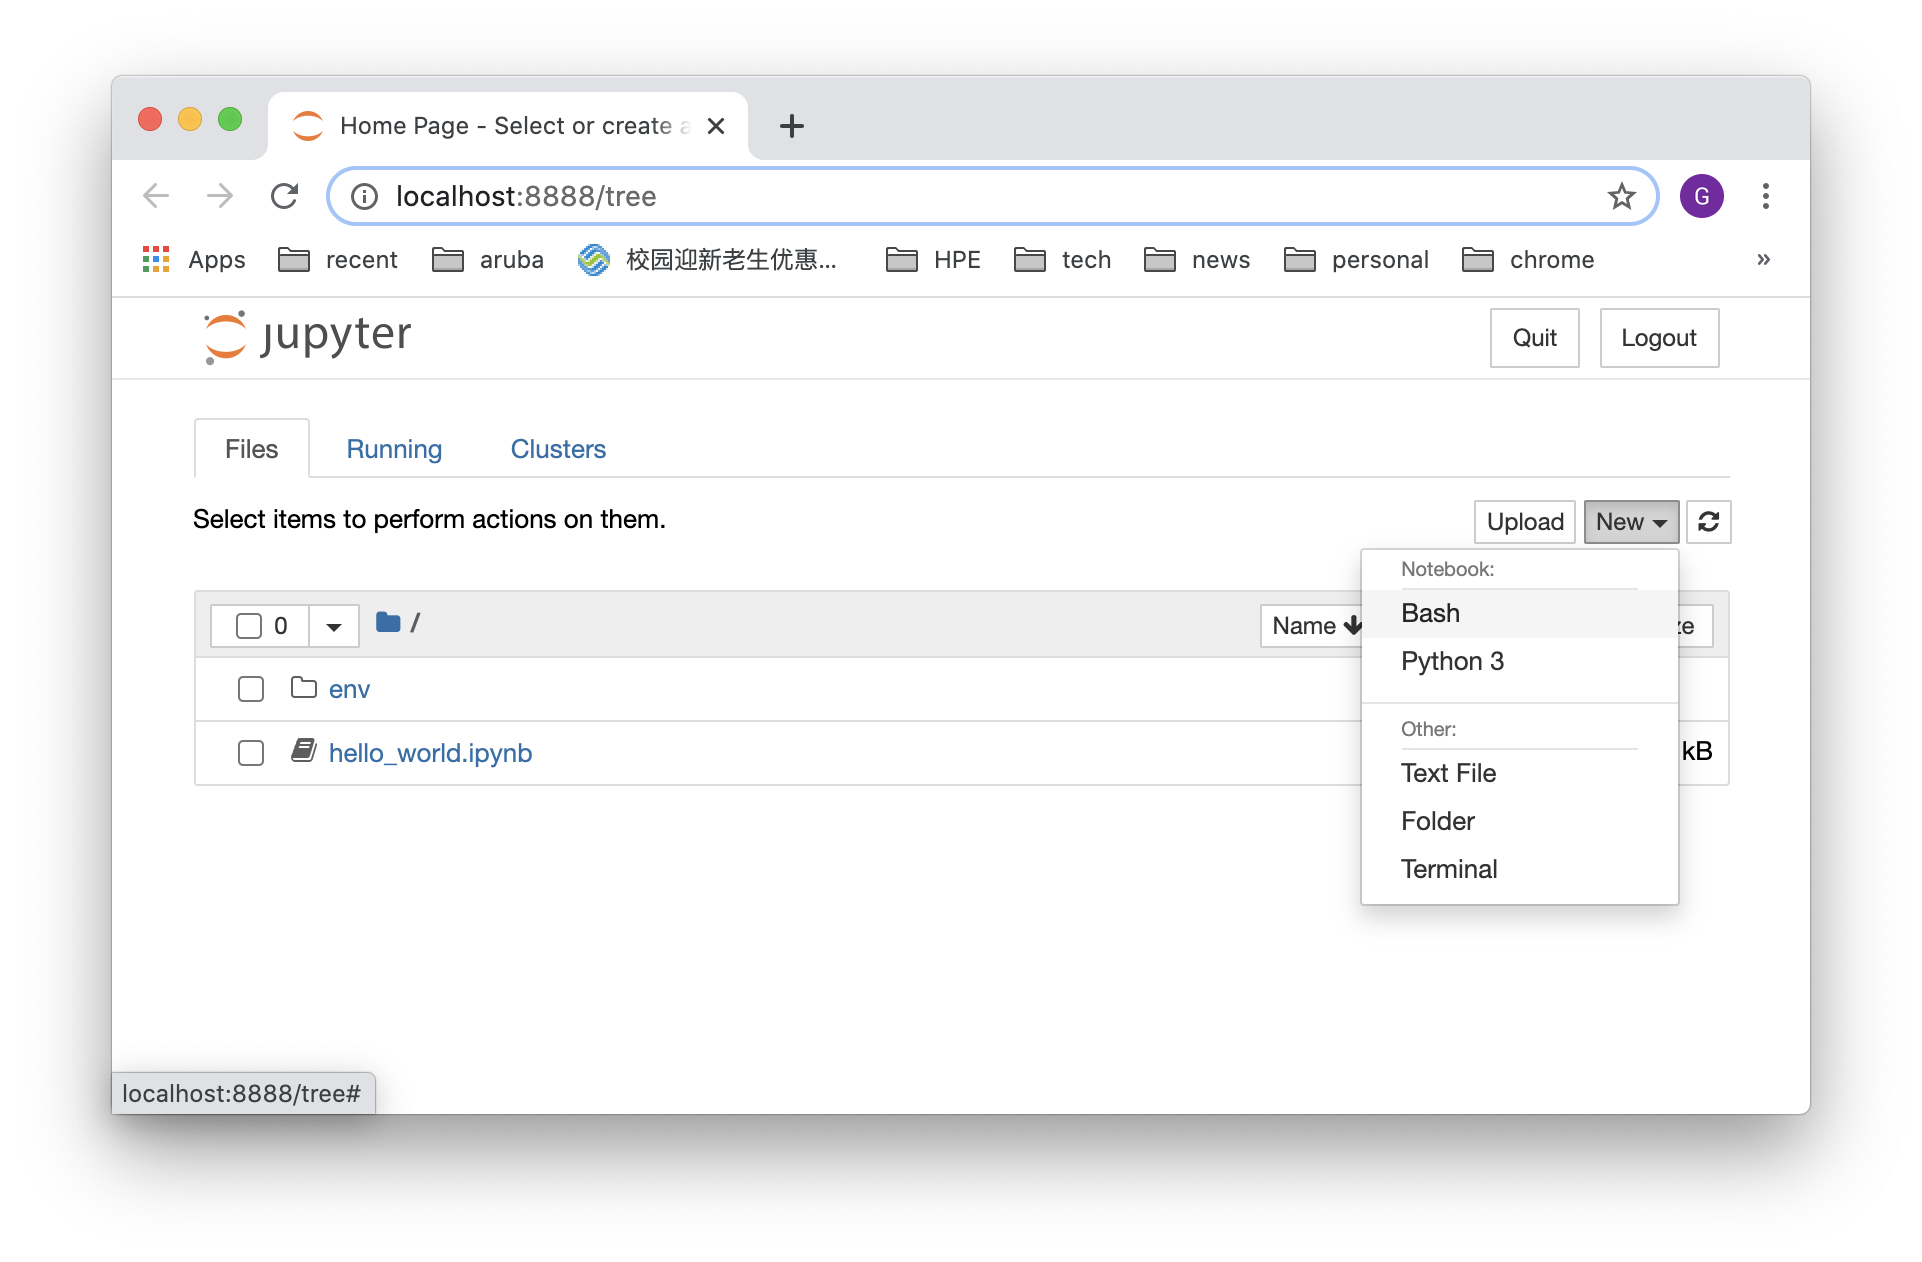Viewport: 1922px width, 1262px height.
Task: Show hidden bookmarks overflow chevron
Action: coord(1763,260)
